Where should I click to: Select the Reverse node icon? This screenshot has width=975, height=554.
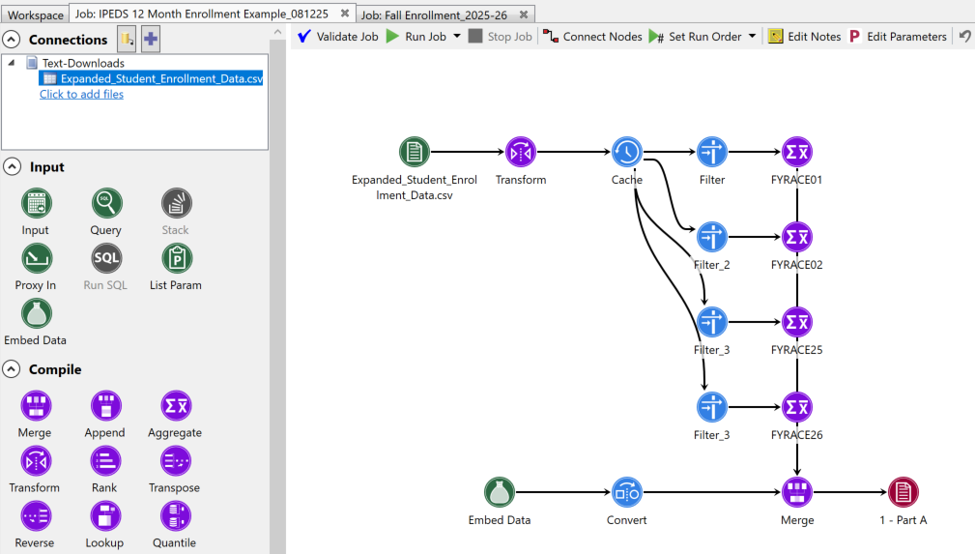pos(36,516)
